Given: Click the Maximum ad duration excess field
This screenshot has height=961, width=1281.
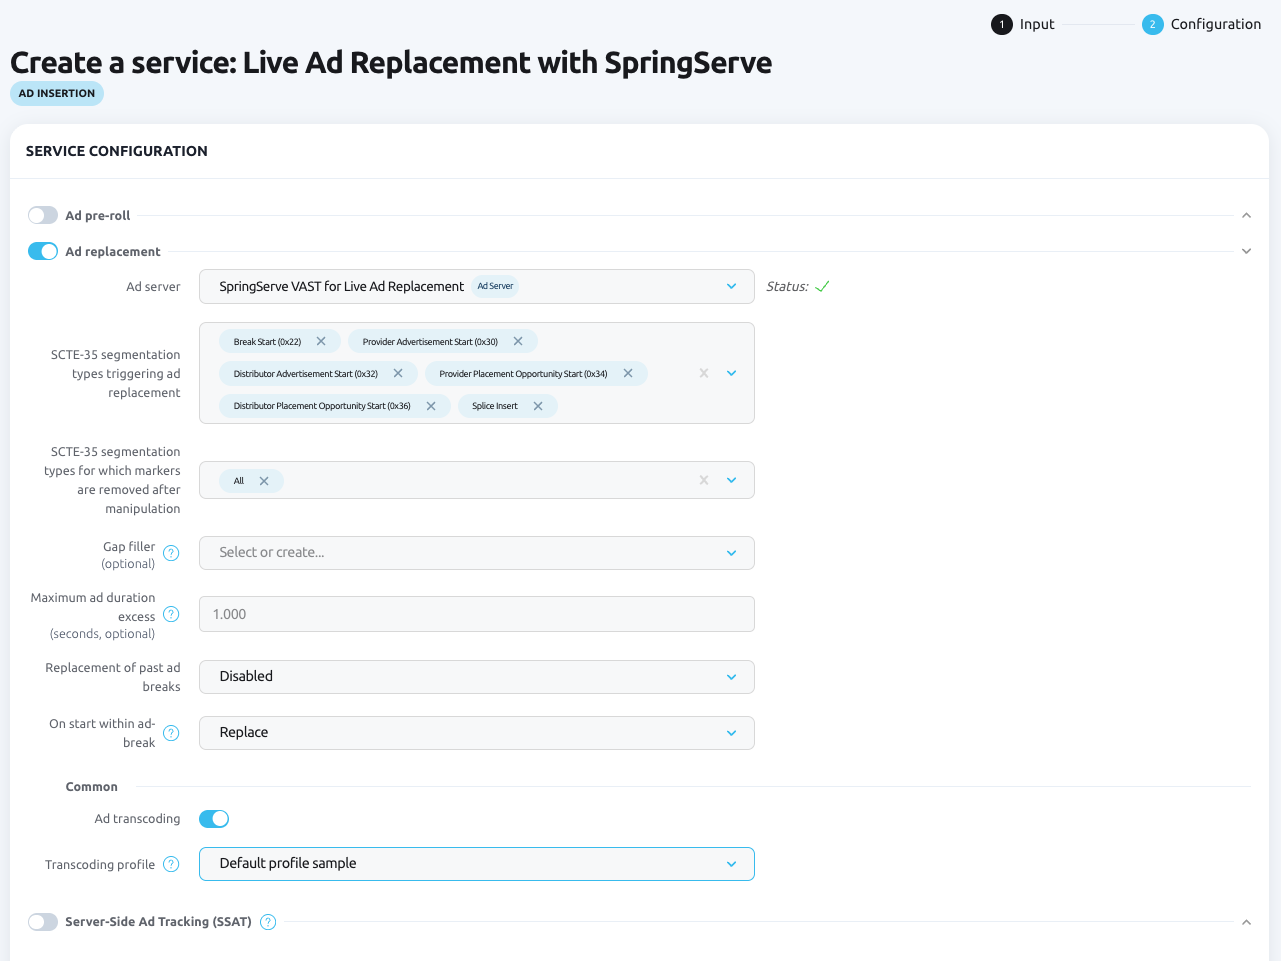Looking at the screenshot, I should (476, 615).
